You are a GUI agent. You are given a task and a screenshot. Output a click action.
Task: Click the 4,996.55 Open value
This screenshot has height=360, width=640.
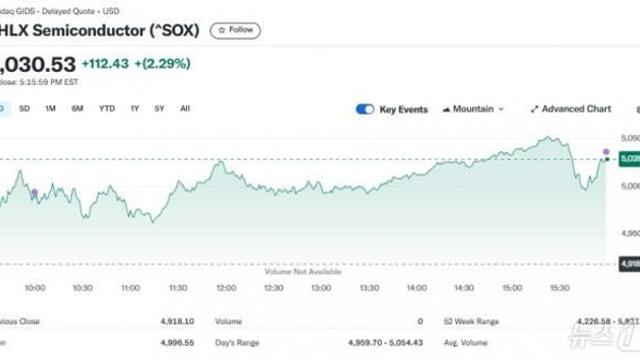177,342
